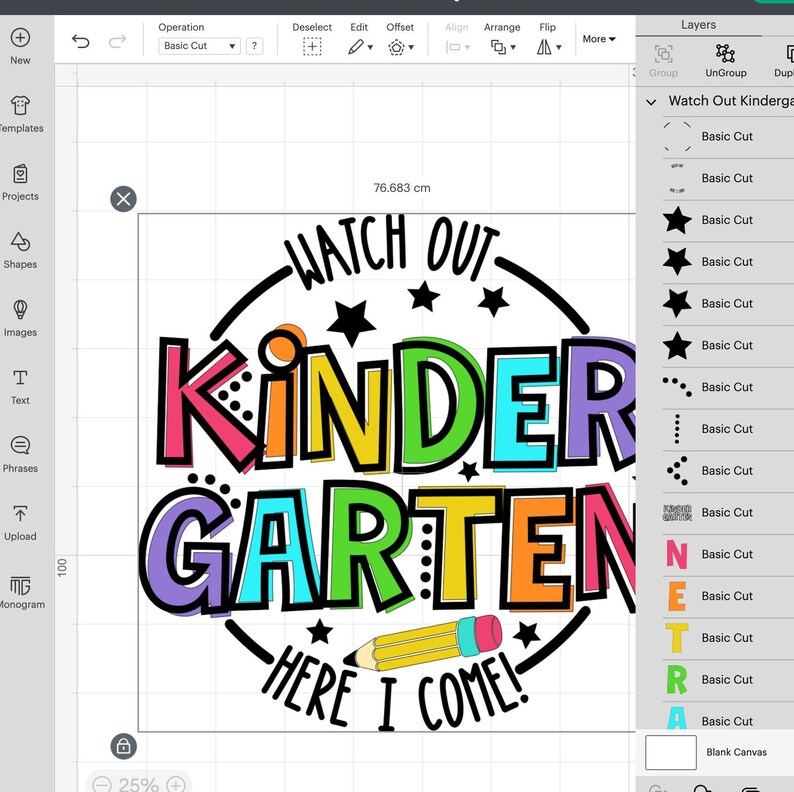Select the yellow T letter layer
This screenshot has height=792, width=794.
(x=728, y=638)
